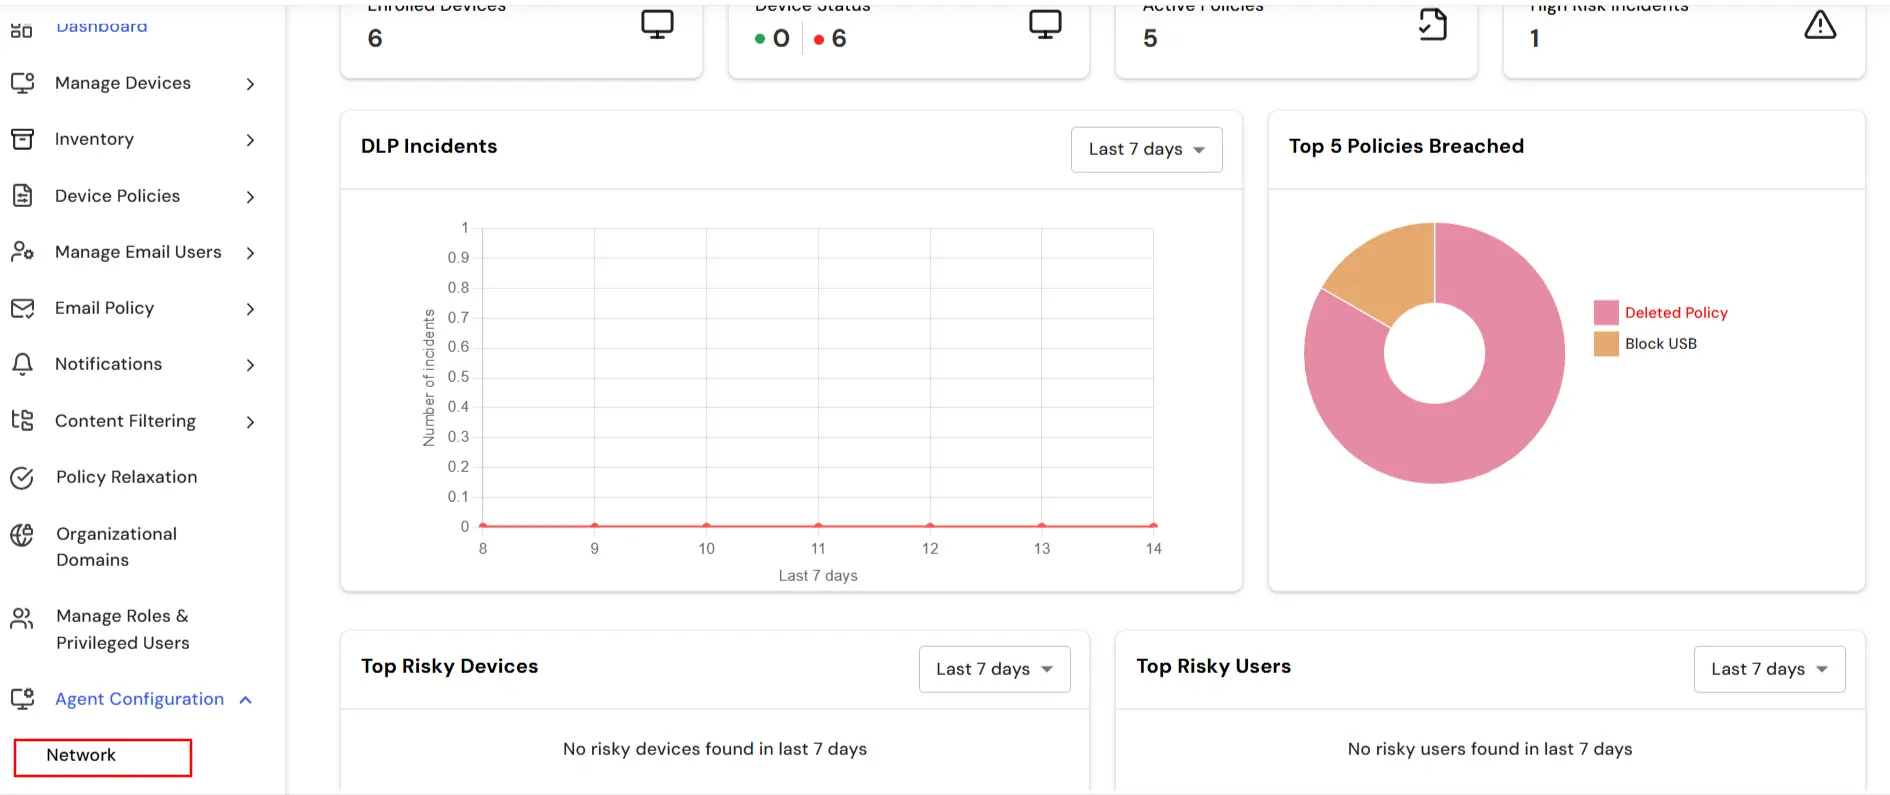The image size is (1890, 795).
Task: Click the Notifications bell icon
Action: [x=22, y=364]
